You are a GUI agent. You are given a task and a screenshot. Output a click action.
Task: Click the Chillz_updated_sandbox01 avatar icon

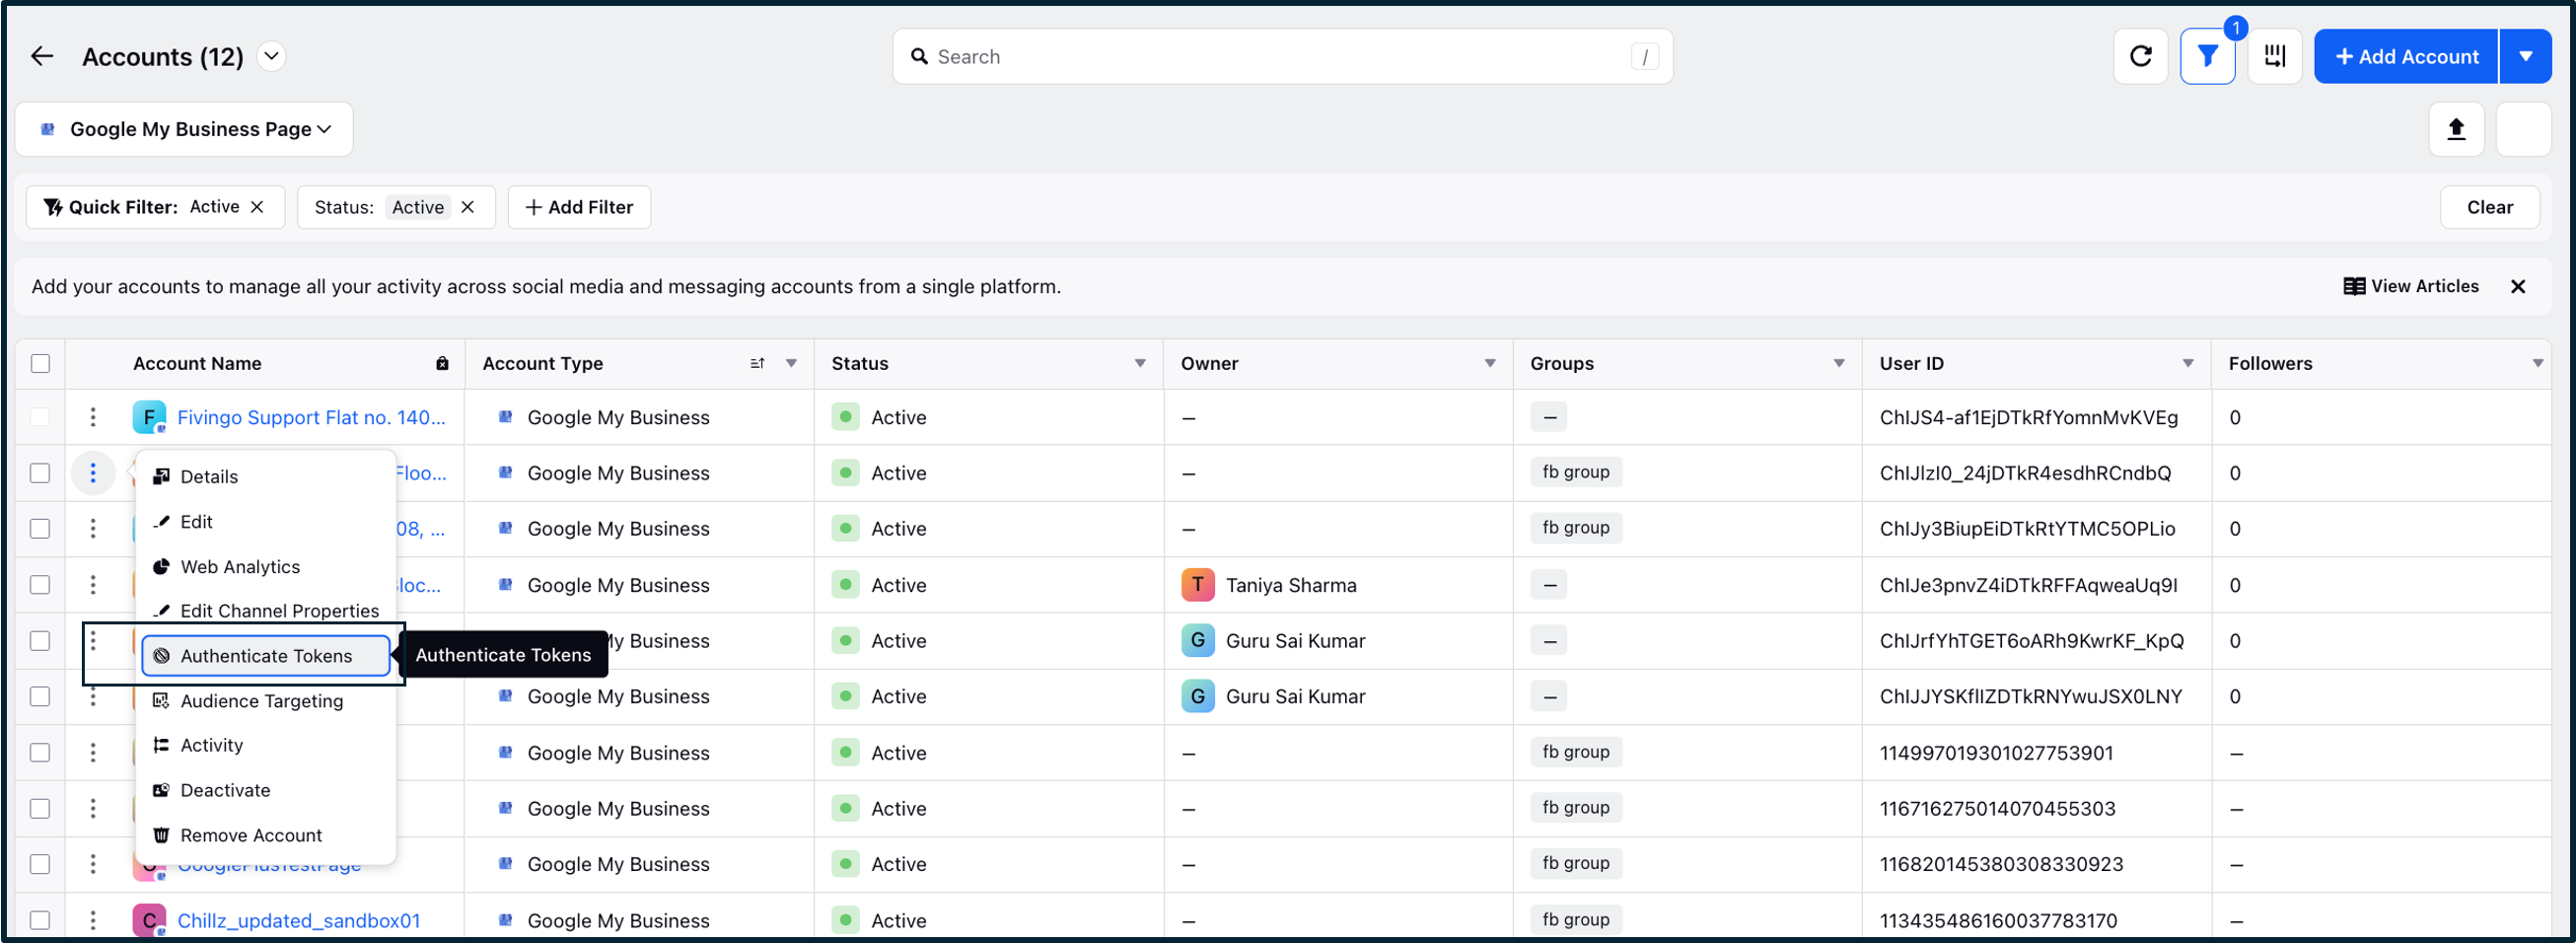149,920
